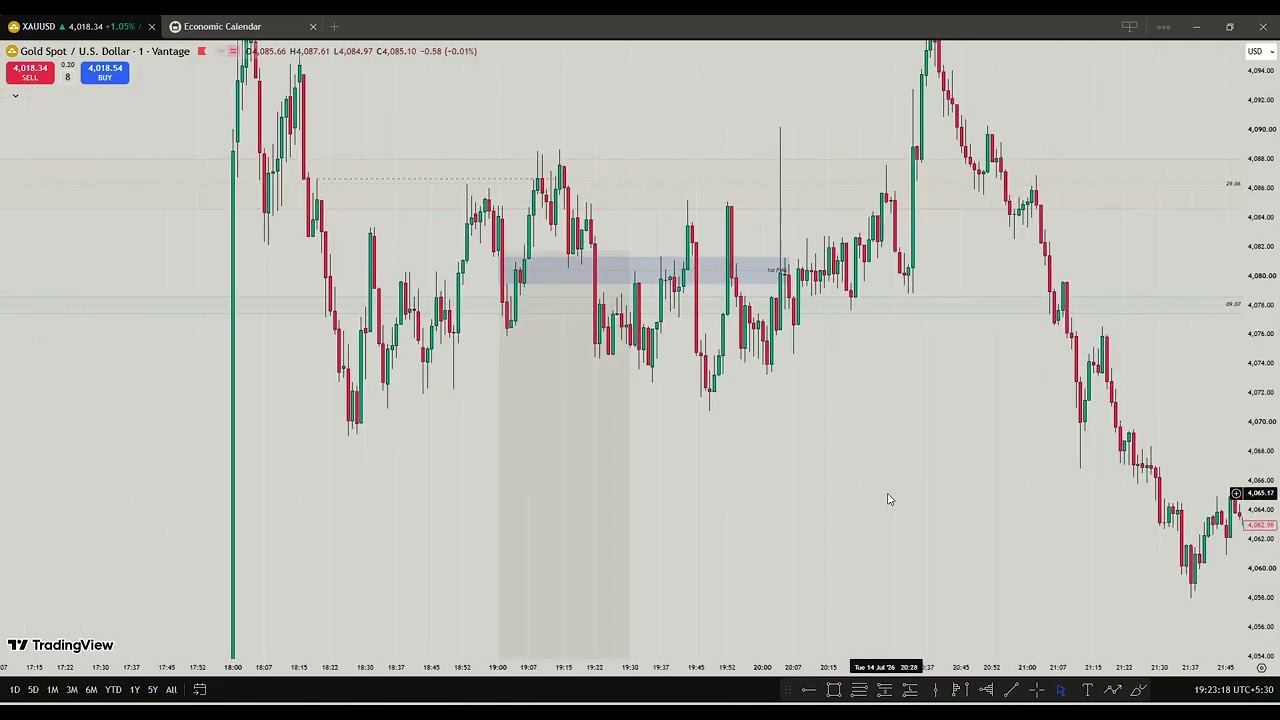Open the USD currency dropdown
The height and width of the screenshot is (720, 1280).
1260,51
